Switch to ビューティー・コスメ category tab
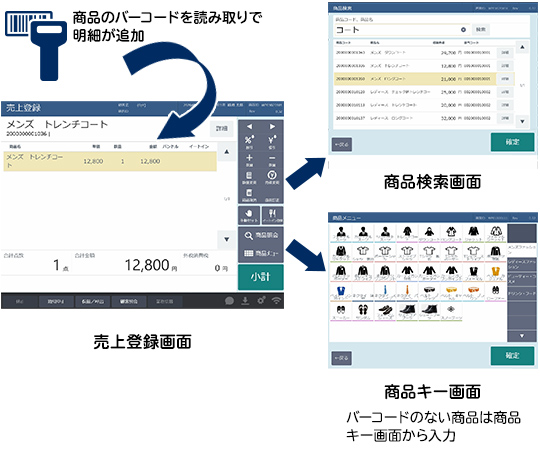The image size is (540, 450). coord(521,279)
